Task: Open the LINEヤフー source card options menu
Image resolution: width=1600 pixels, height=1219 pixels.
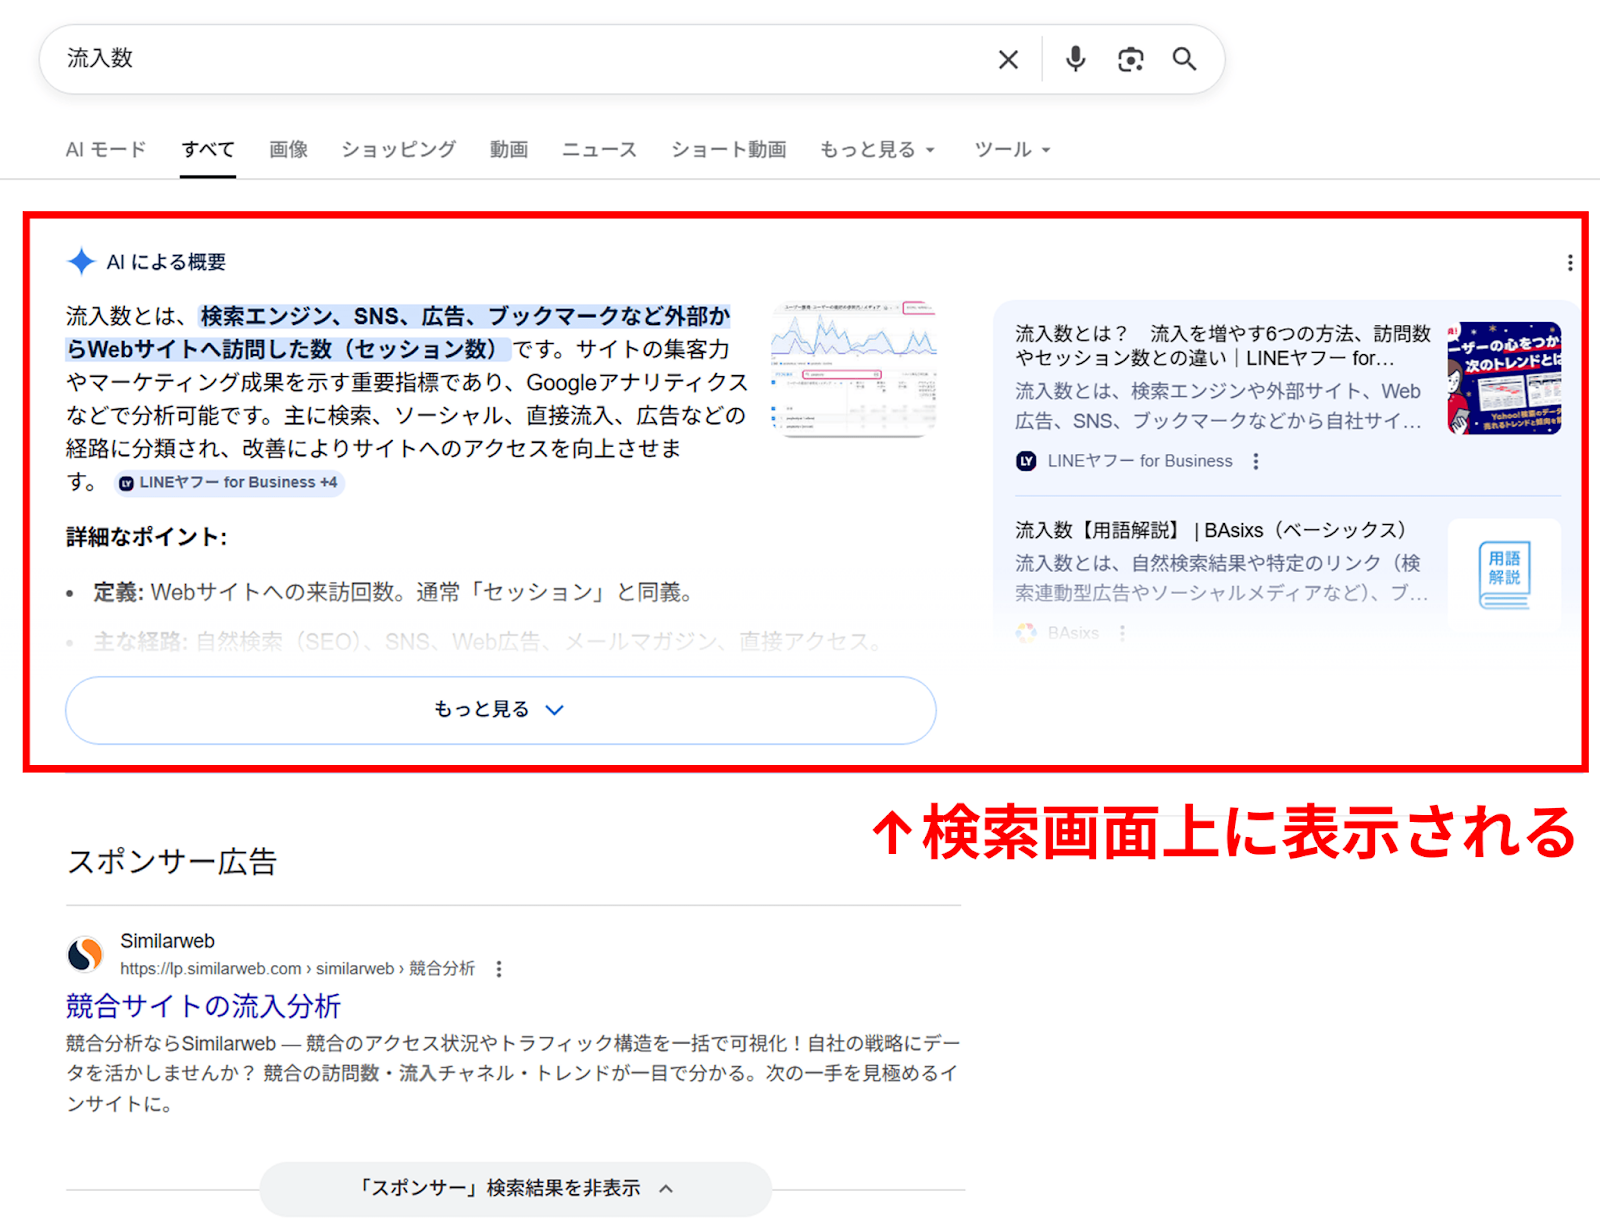Action: click(x=1256, y=461)
